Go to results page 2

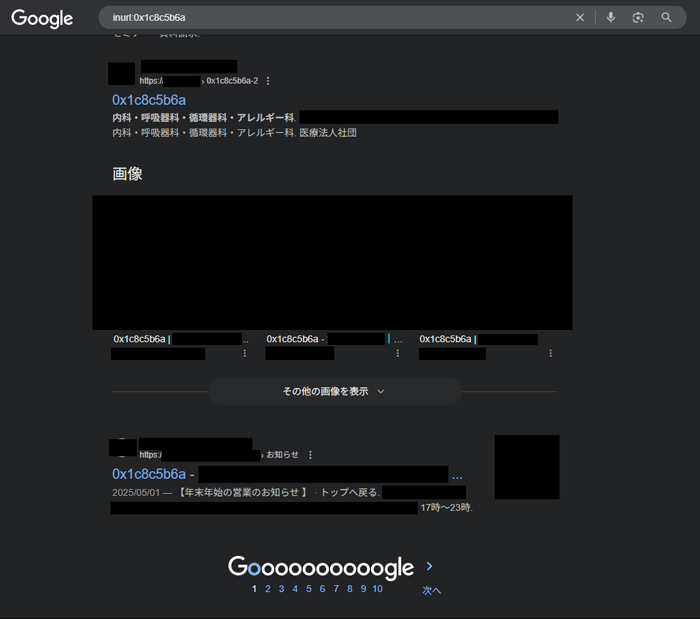point(268,589)
